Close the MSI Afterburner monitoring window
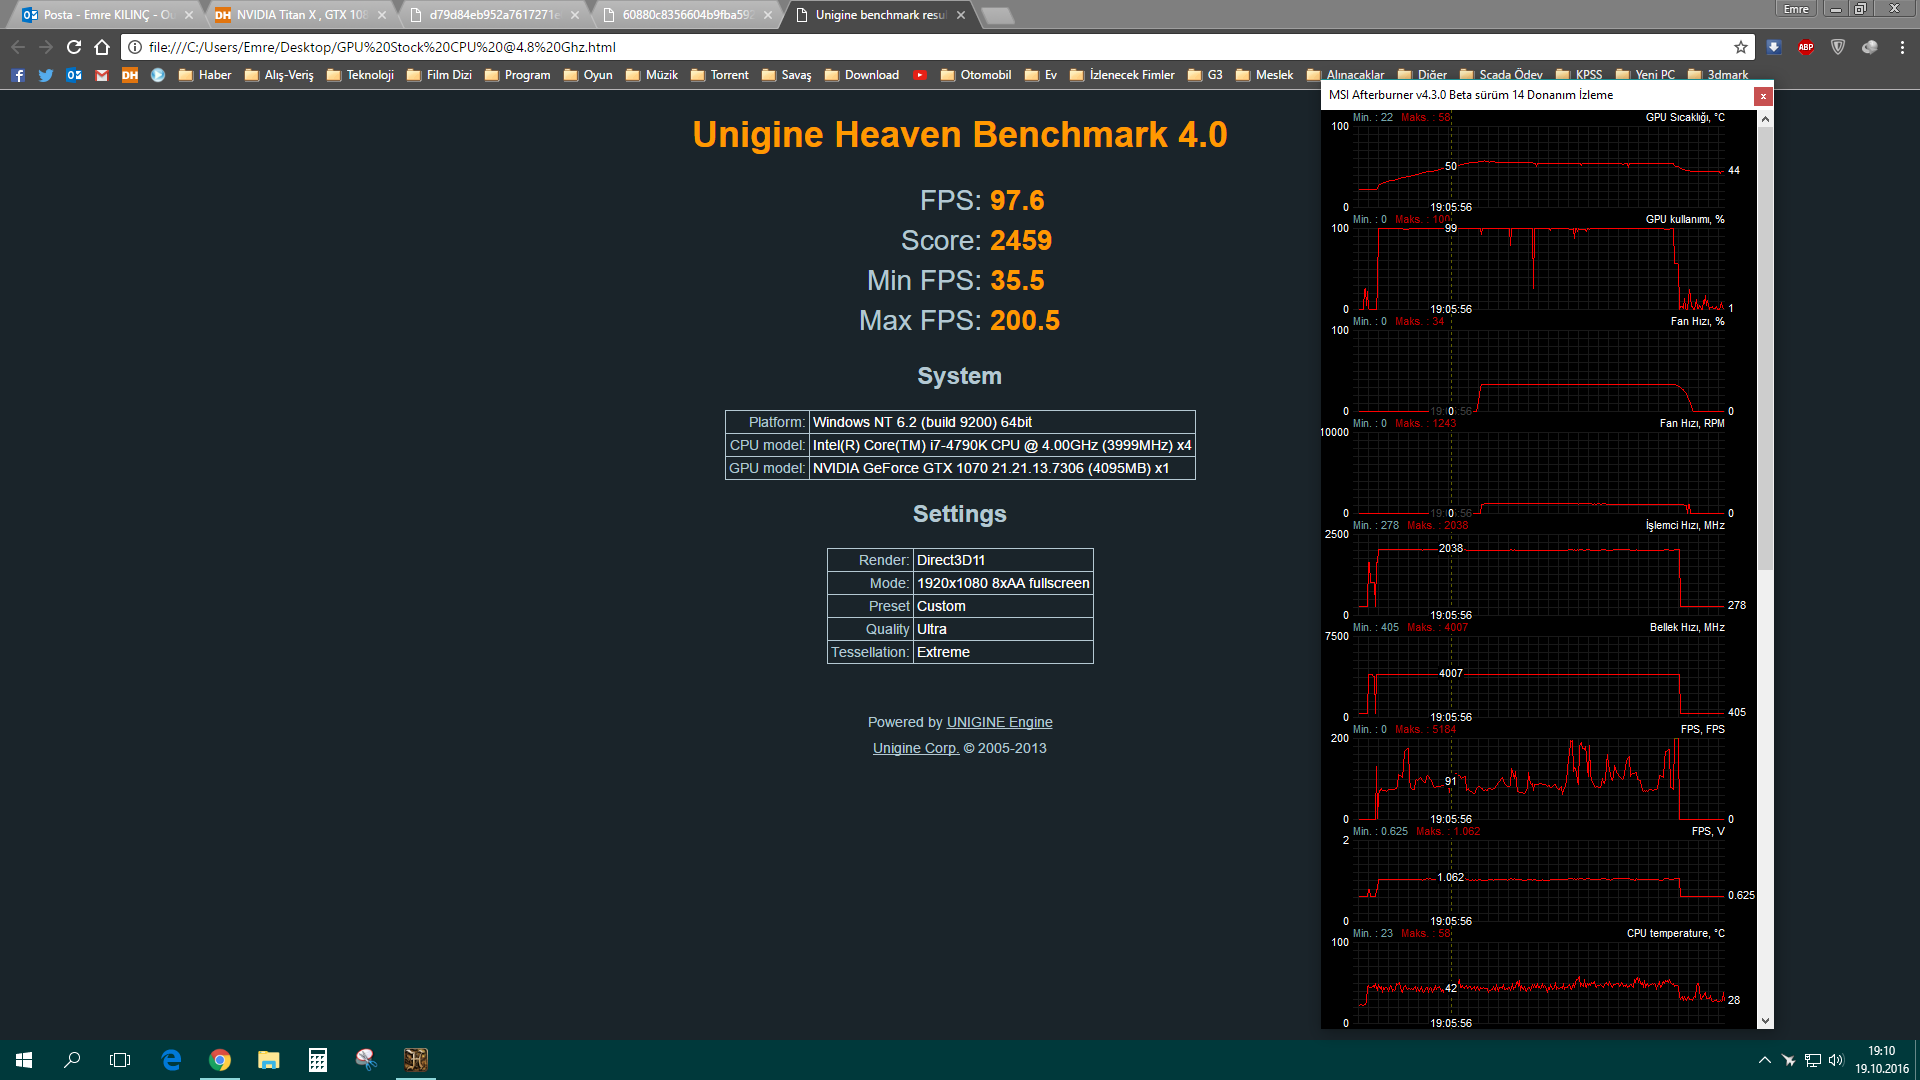Viewport: 1920px width, 1080px height. click(1763, 96)
